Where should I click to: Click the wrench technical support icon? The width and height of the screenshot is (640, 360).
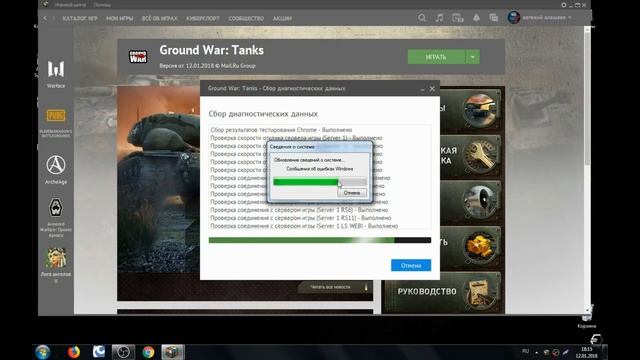coord(480,156)
